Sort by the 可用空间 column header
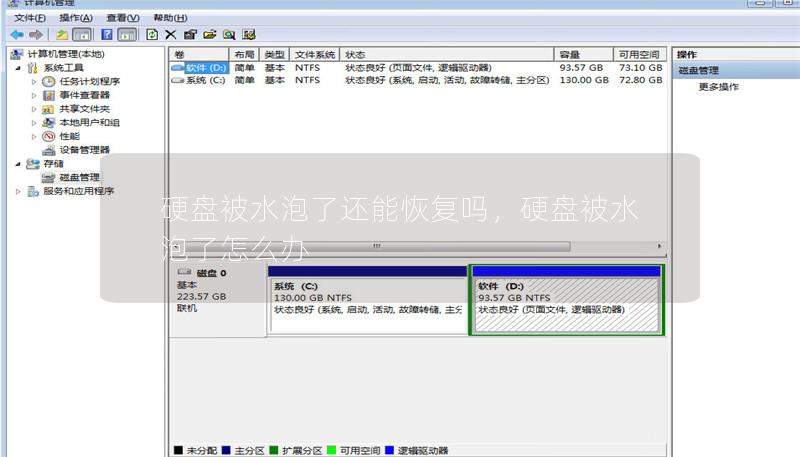The image size is (800, 457). coord(640,55)
